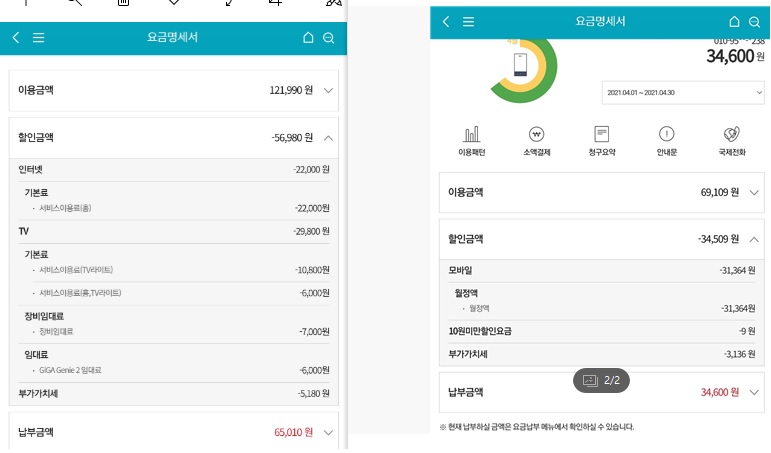
Task: Collapse the 할인금액 -56,980원 section
Action: (x=329, y=138)
